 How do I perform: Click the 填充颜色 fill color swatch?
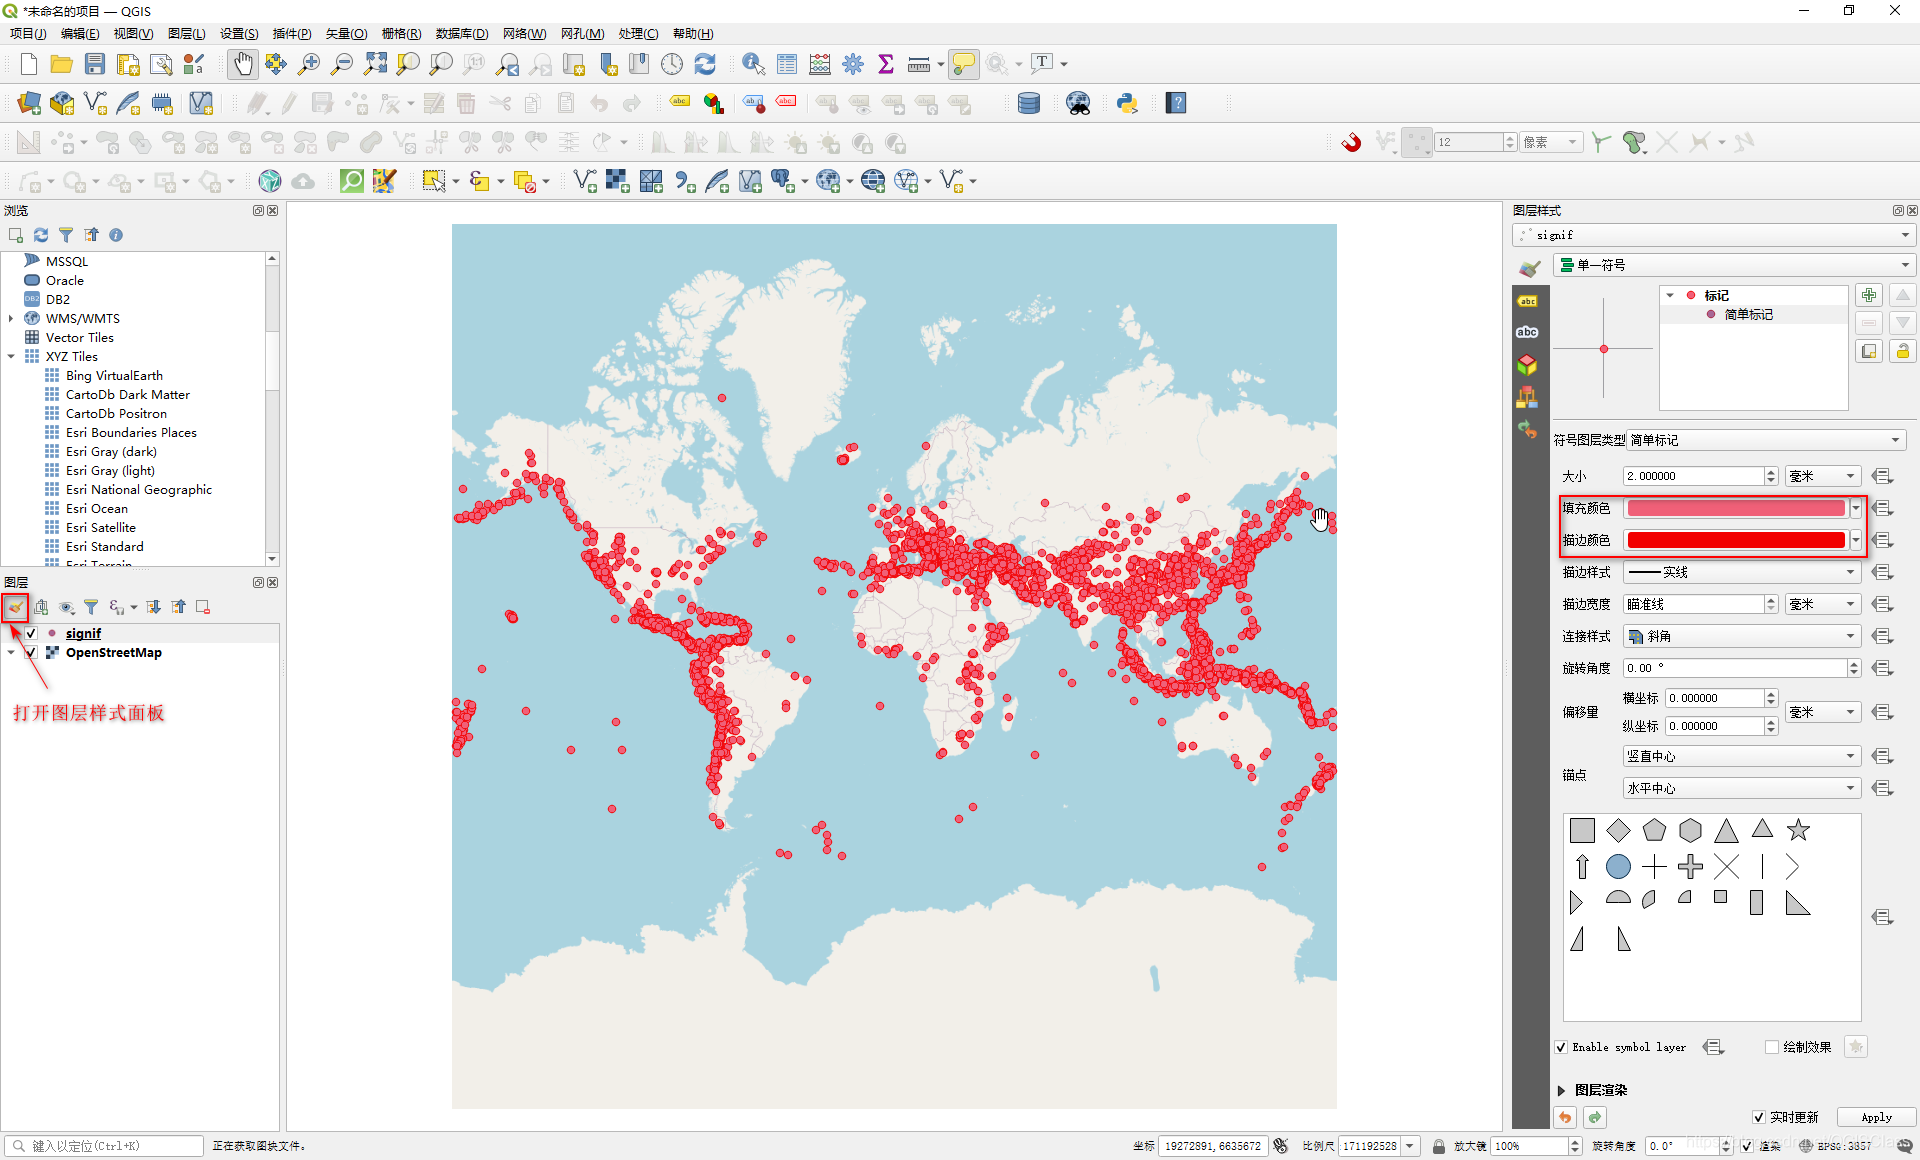tap(1736, 508)
